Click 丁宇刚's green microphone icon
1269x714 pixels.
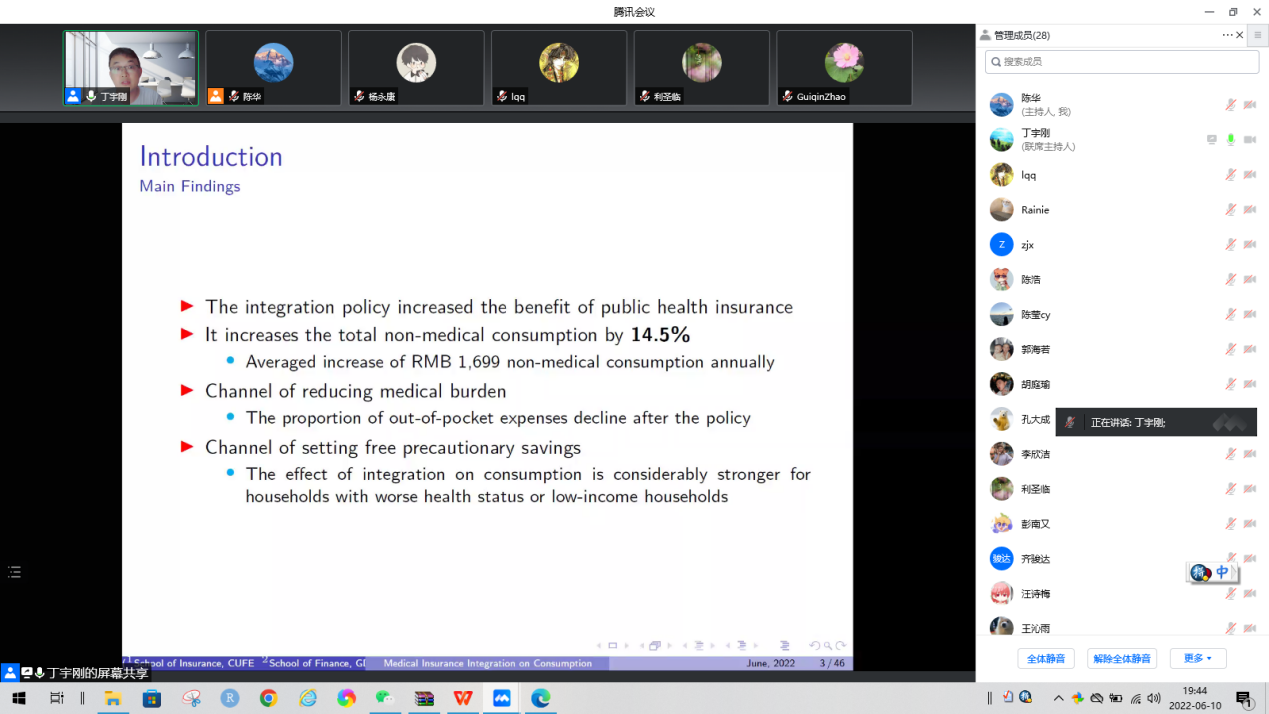1231,140
